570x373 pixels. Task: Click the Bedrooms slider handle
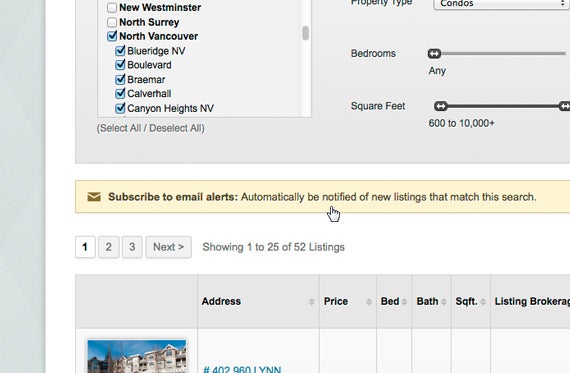tap(434, 54)
